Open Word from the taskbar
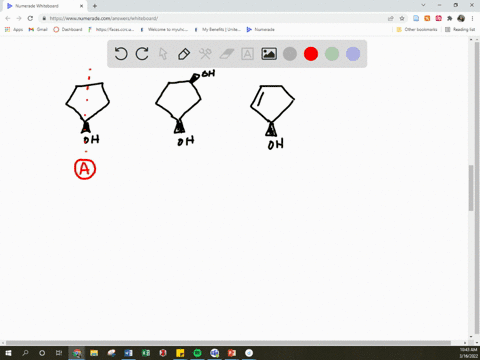The width and height of the screenshot is (480, 360). tap(128, 353)
